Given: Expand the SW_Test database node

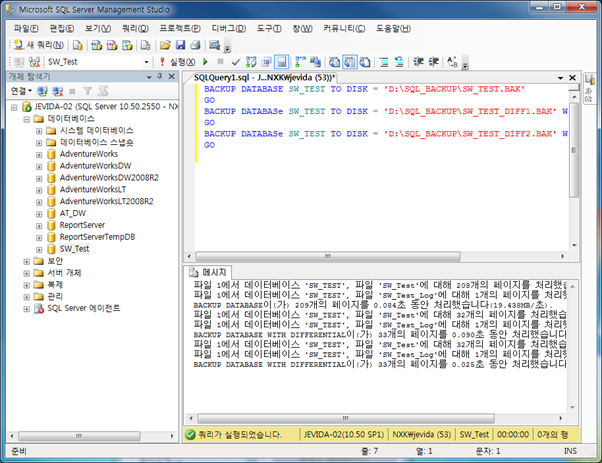Looking at the screenshot, I should point(39,250).
